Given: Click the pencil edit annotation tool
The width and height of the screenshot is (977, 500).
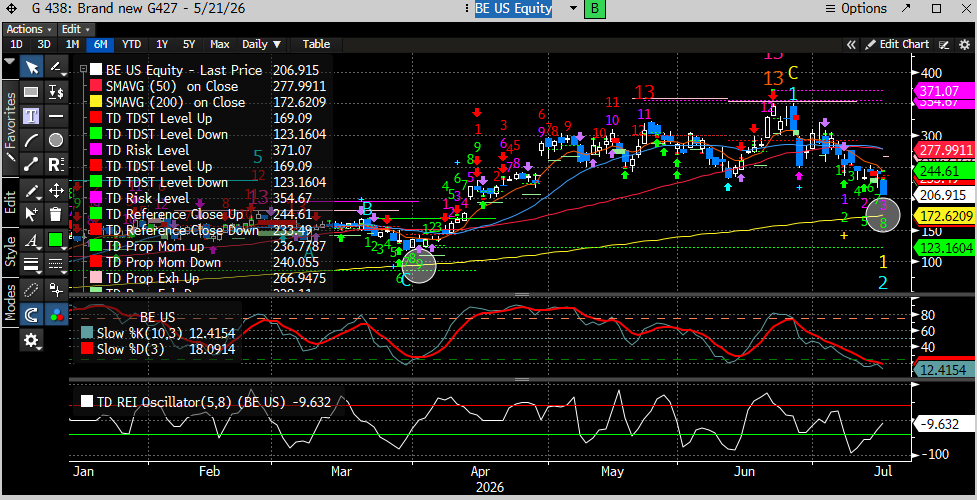Looking at the screenshot, I should click(x=32, y=190).
